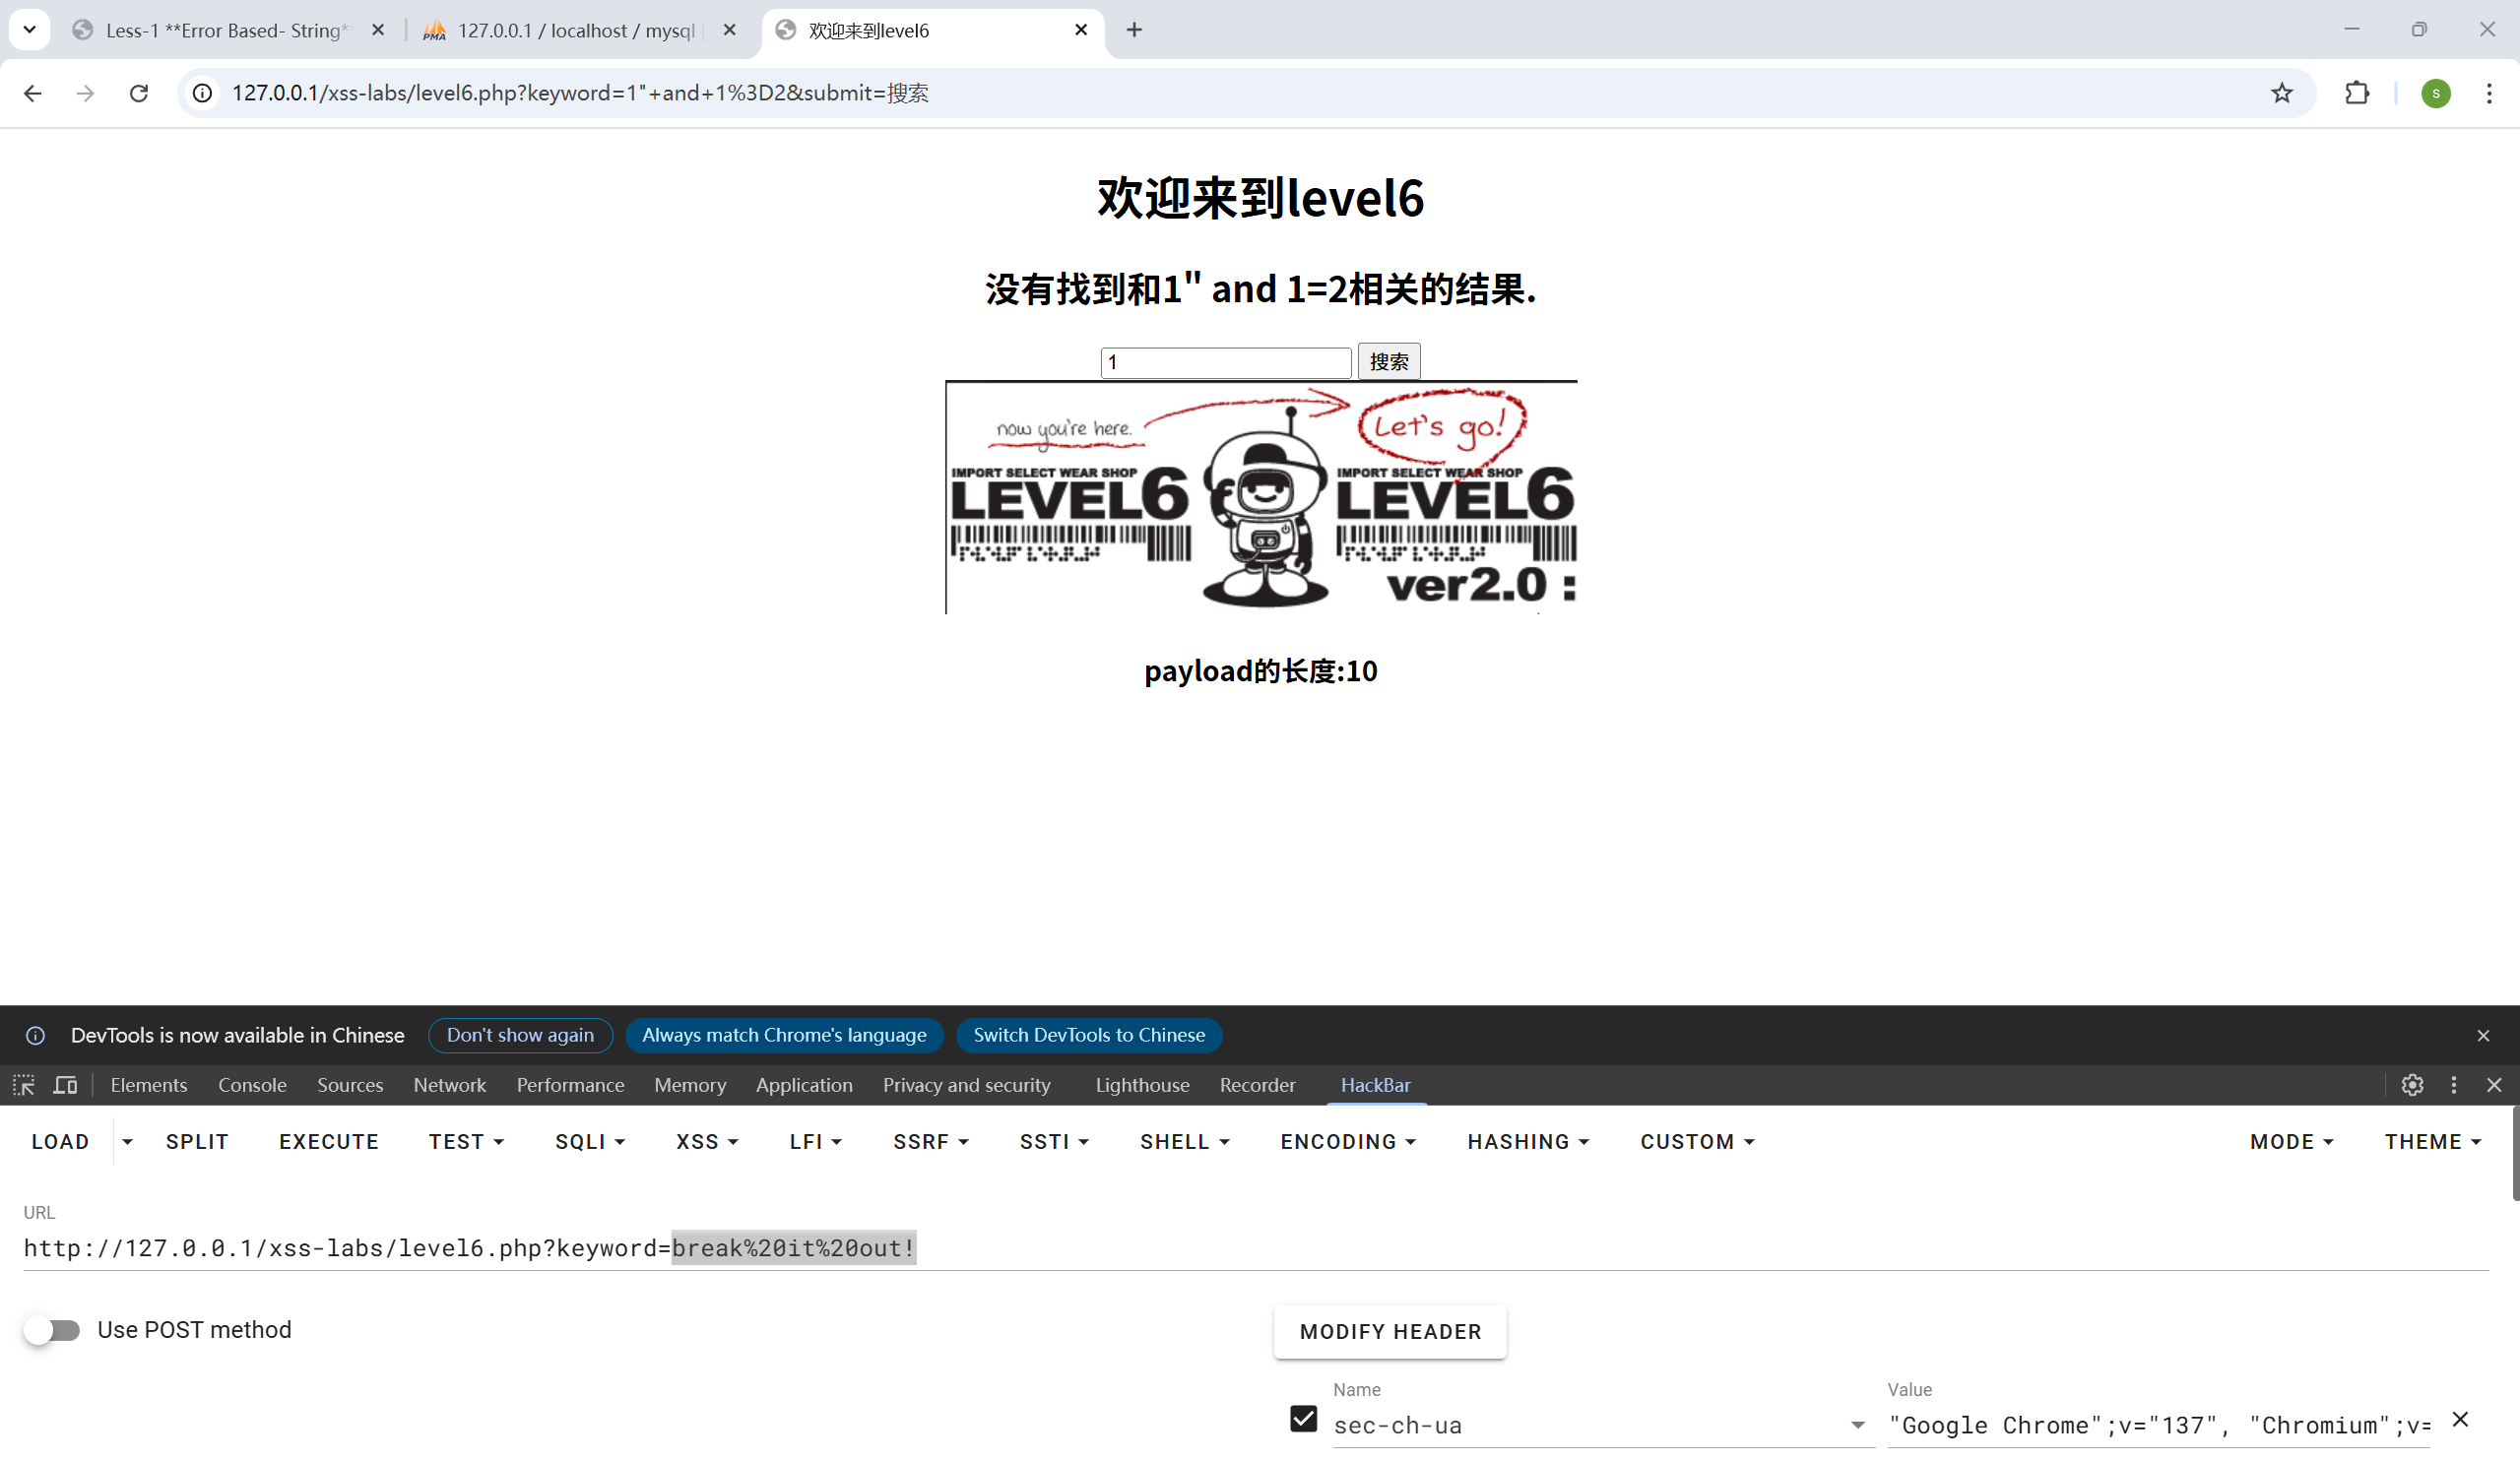Open the LOAD dropdown arrow
Screen dimensions: 2520x1461
(x=126, y=1141)
